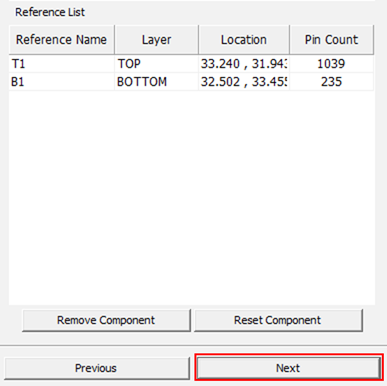Click the 33.240 location cell
Screen dimensions: 387x386
coord(244,64)
